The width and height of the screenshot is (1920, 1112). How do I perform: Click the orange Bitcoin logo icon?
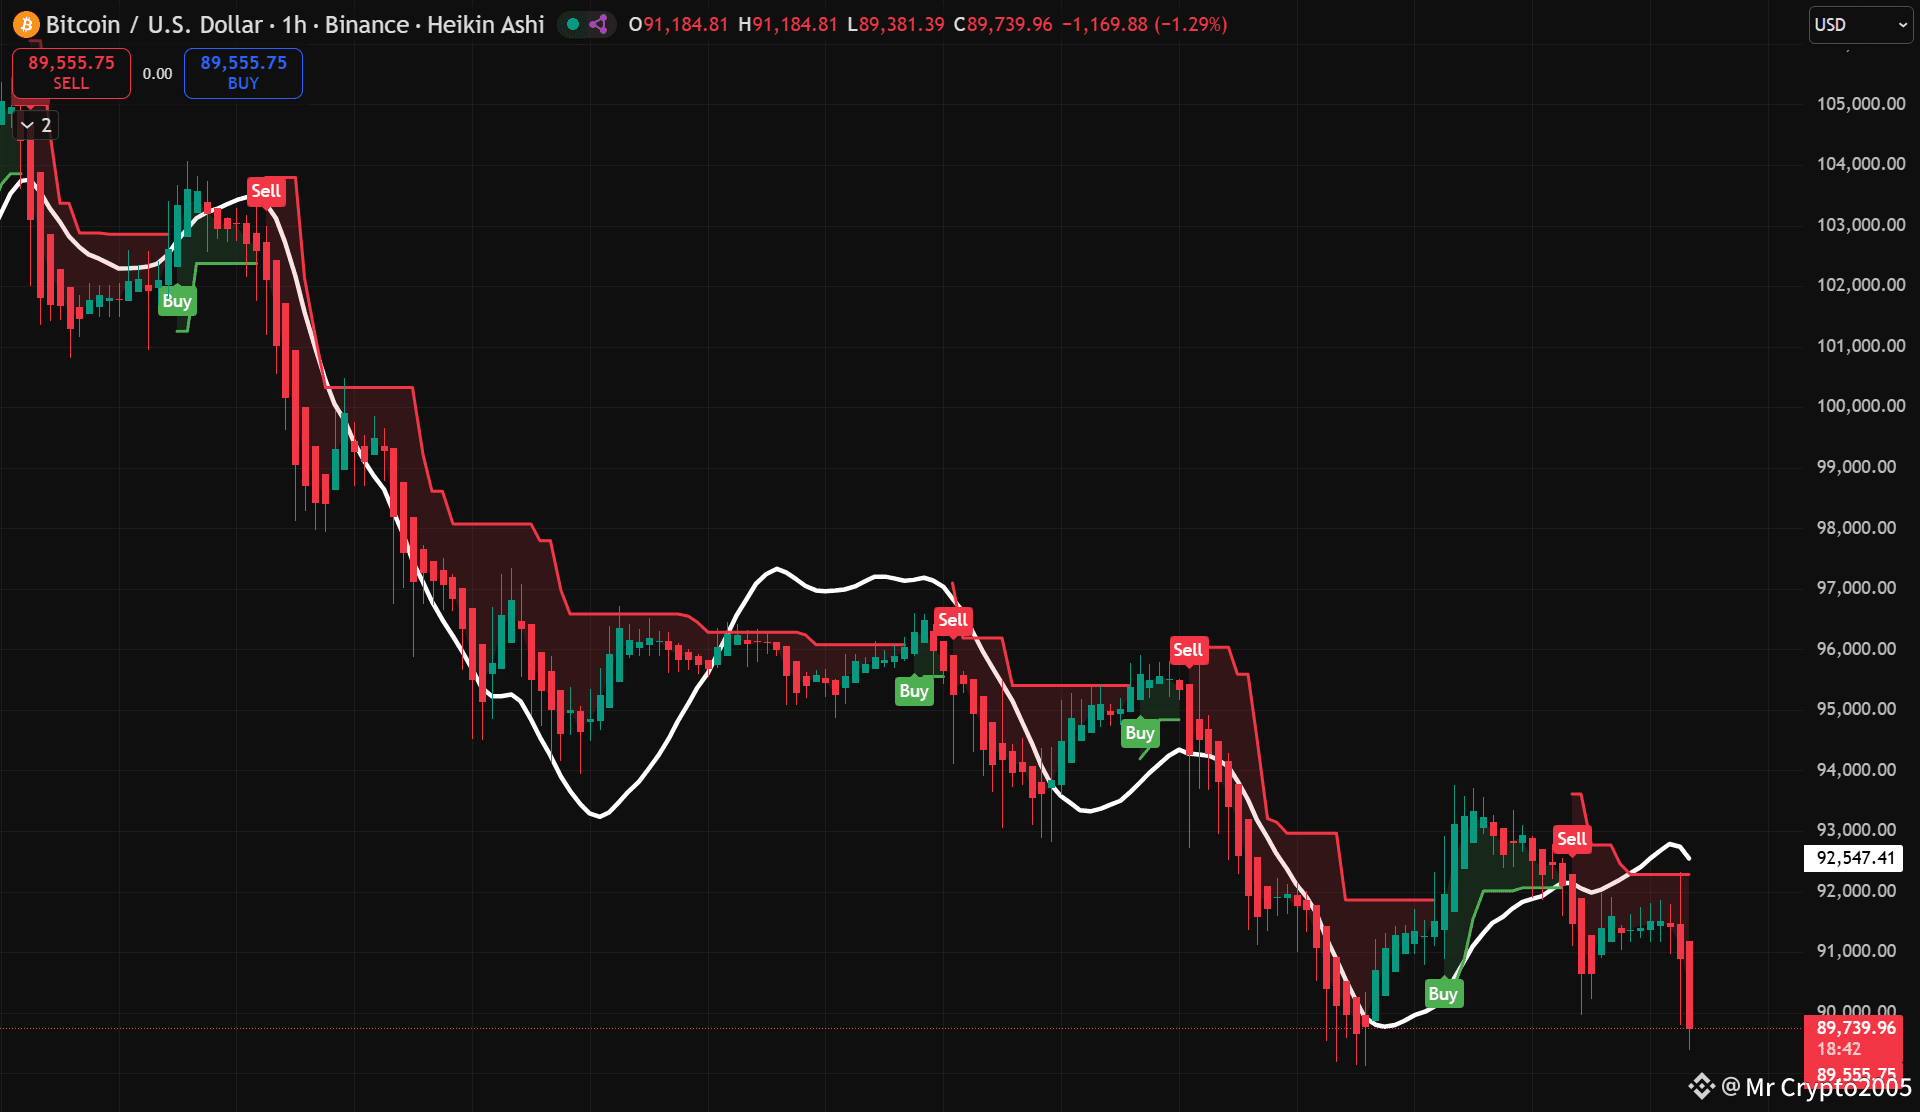(25, 25)
